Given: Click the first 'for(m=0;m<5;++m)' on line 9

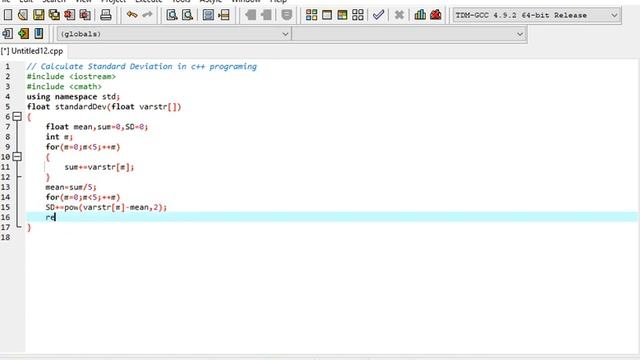Looking at the screenshot, I should (x=83, y=147).
